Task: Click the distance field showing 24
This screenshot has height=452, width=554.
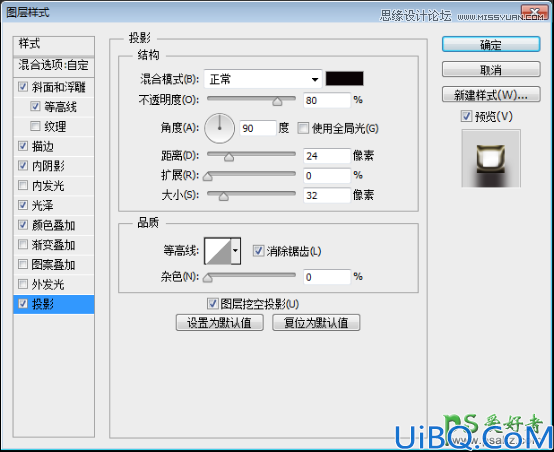Action: (327, 155)
